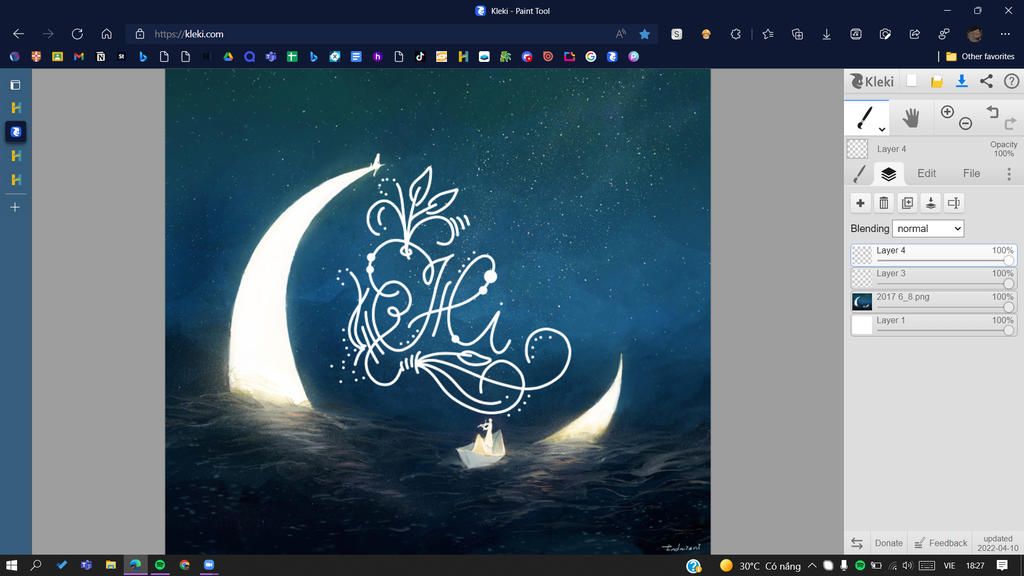The height and width of the screenshot is (576, 1024).
Task: Flip the interface side with the swap arrows
Action: tap(857, 543)
